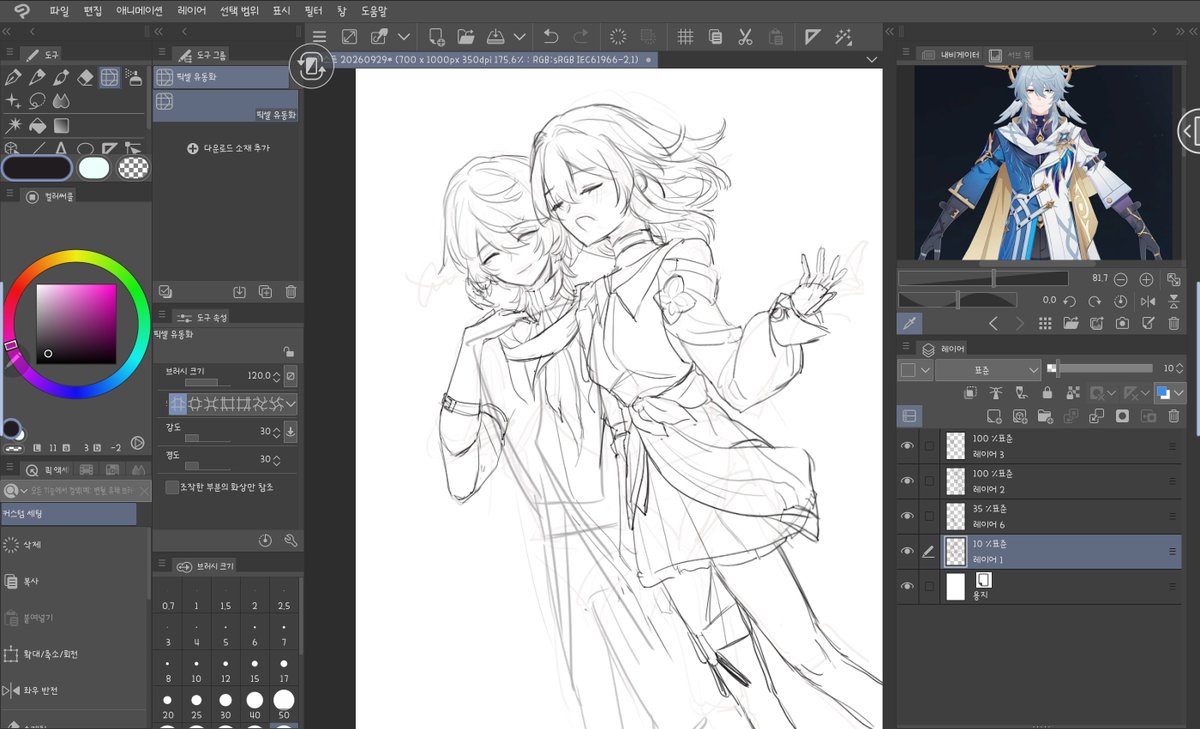Select the Fill bucket tool
1200x729 pixels.
[x=37, y=126]
